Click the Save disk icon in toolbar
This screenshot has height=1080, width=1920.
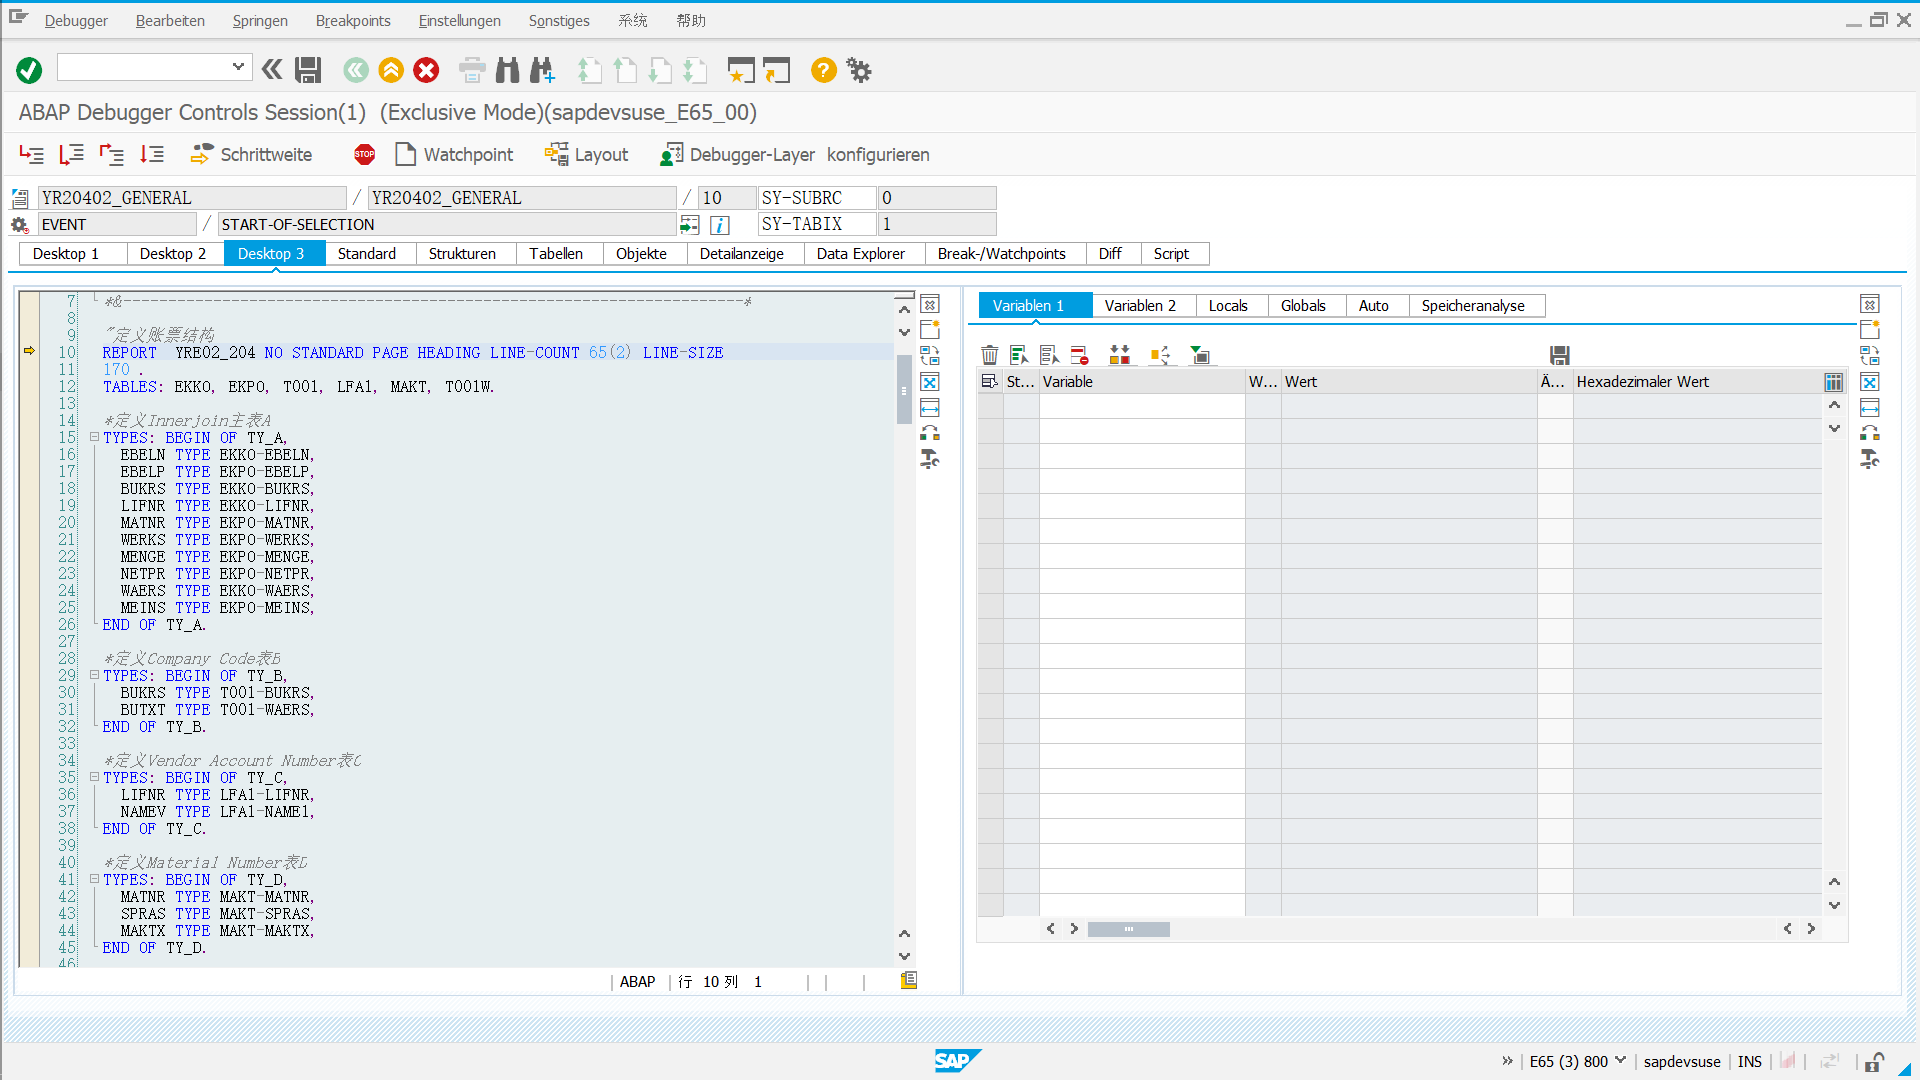tap(308, 70)
